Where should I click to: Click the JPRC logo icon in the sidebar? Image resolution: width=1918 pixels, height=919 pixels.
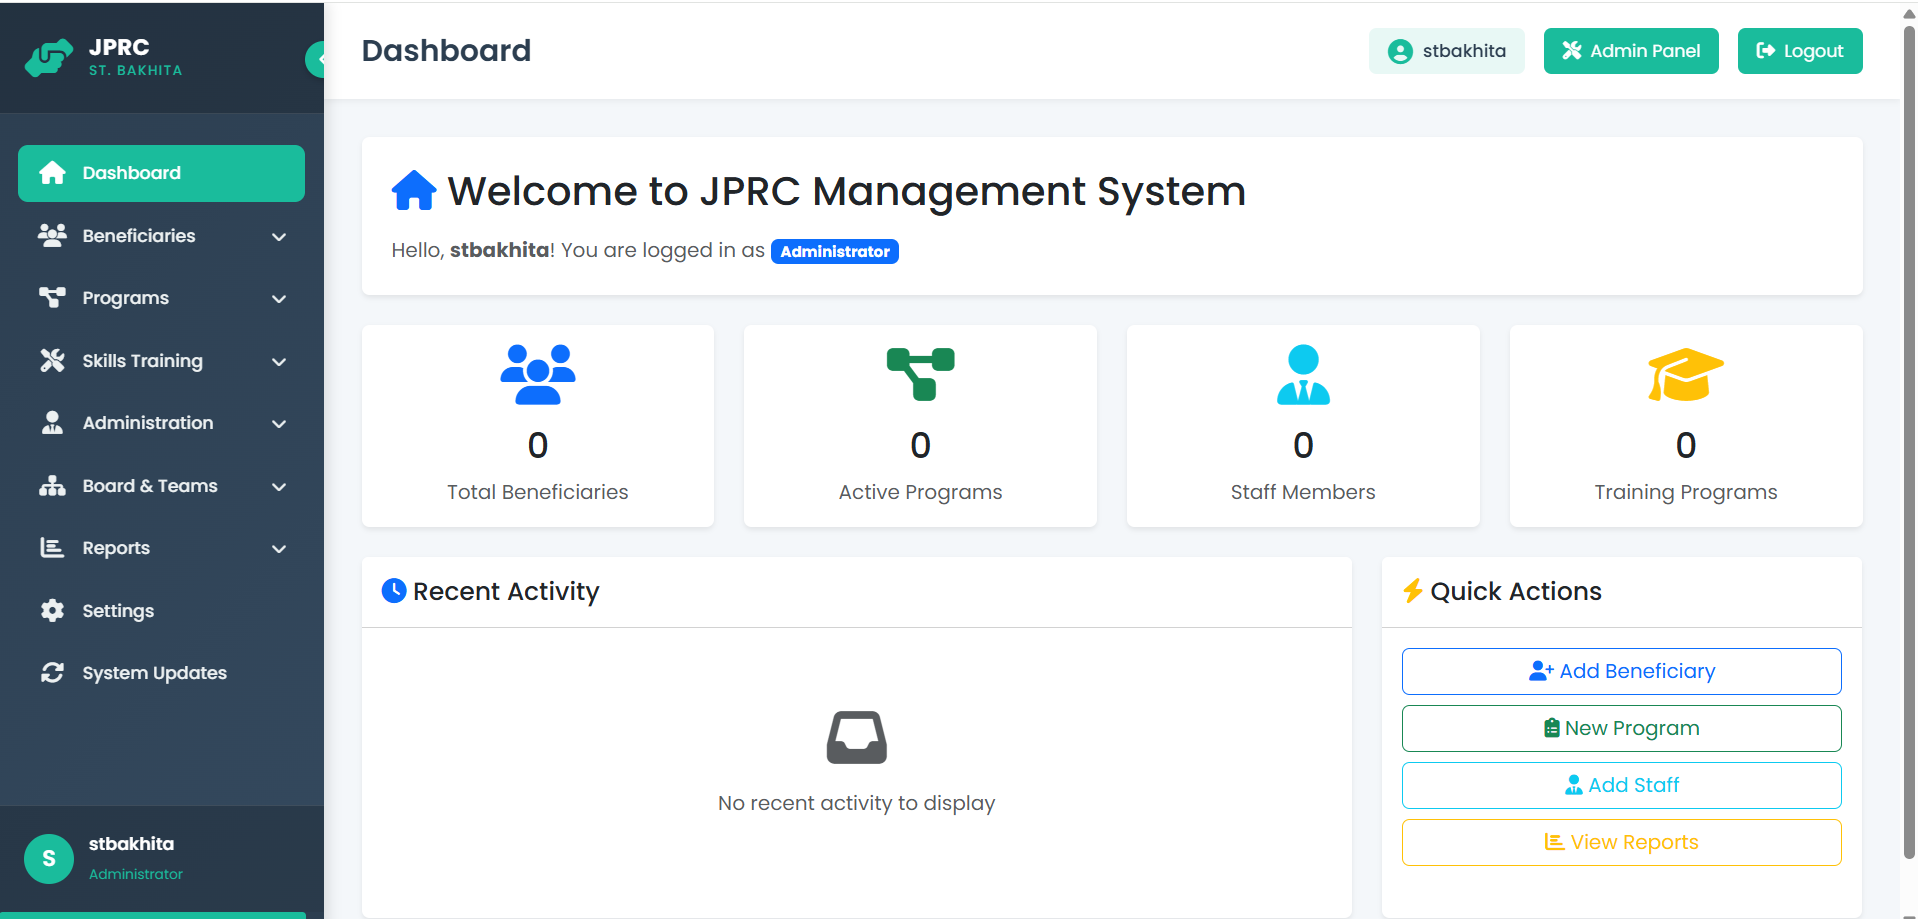(50, 57)
